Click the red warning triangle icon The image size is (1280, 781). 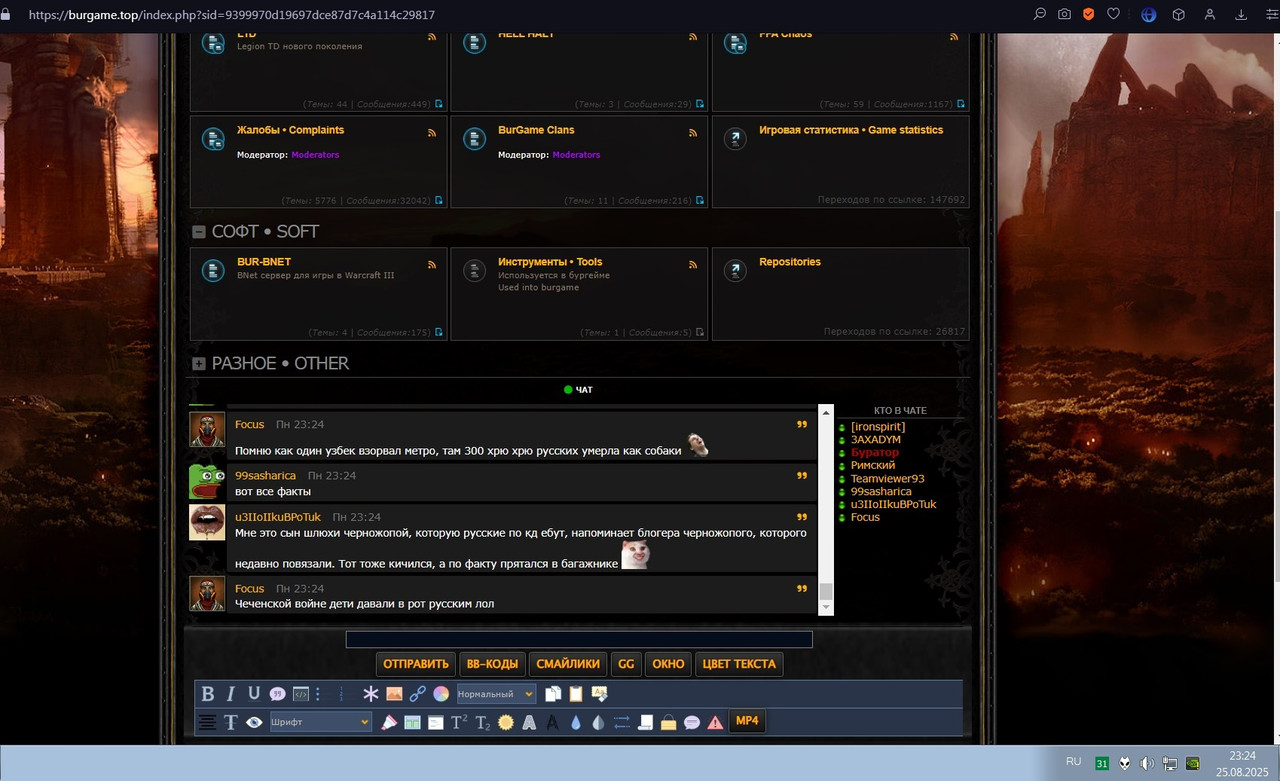716,722
